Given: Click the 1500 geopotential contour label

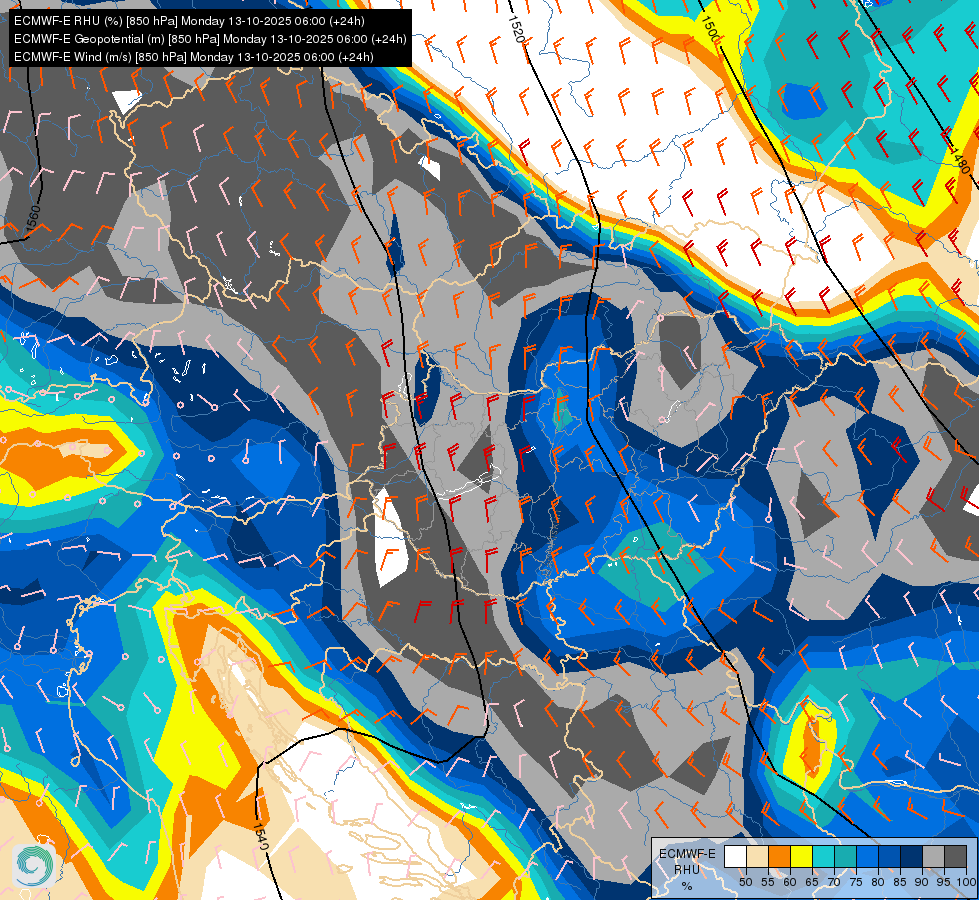Looking at the screenshot, I should pyautogui.click(x=711, y=29).
